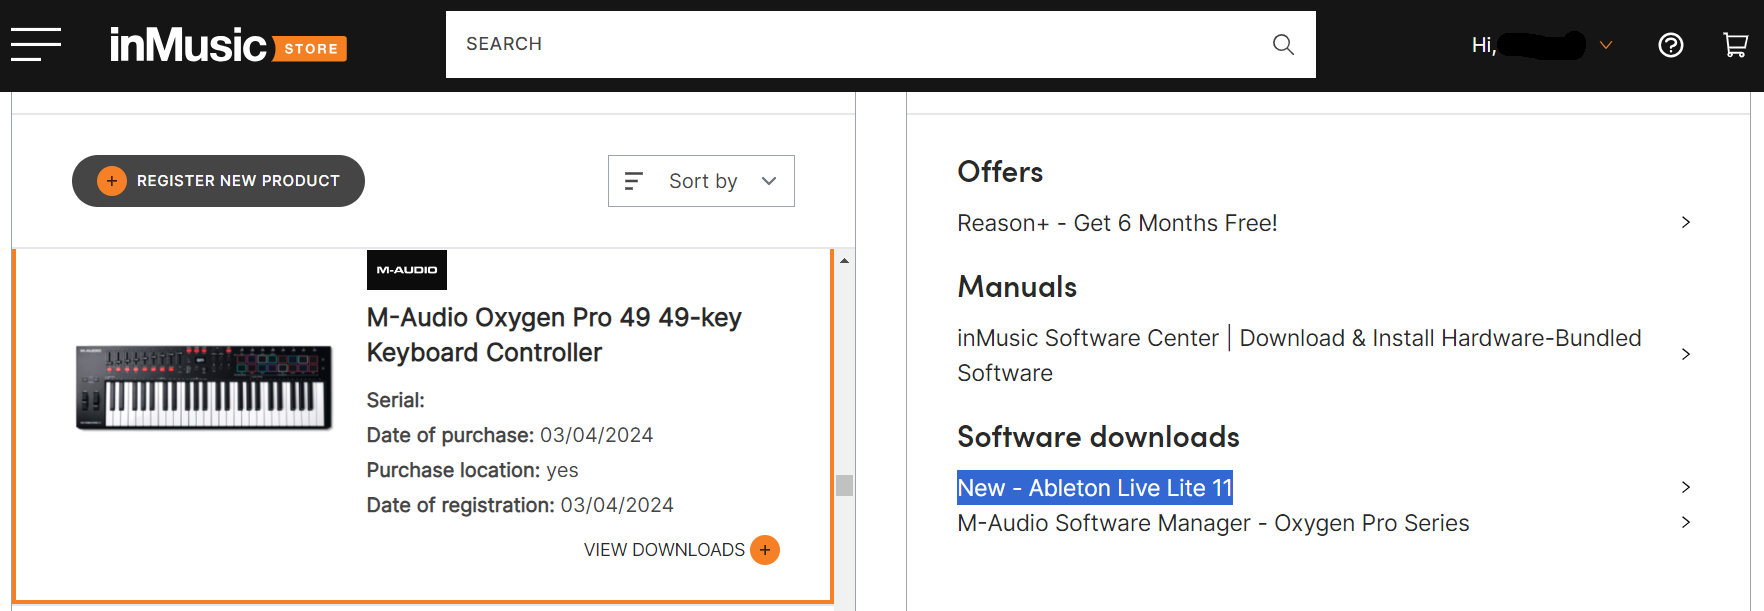
Task: Click the Software downloads heading
Action: coord(1098,437)
